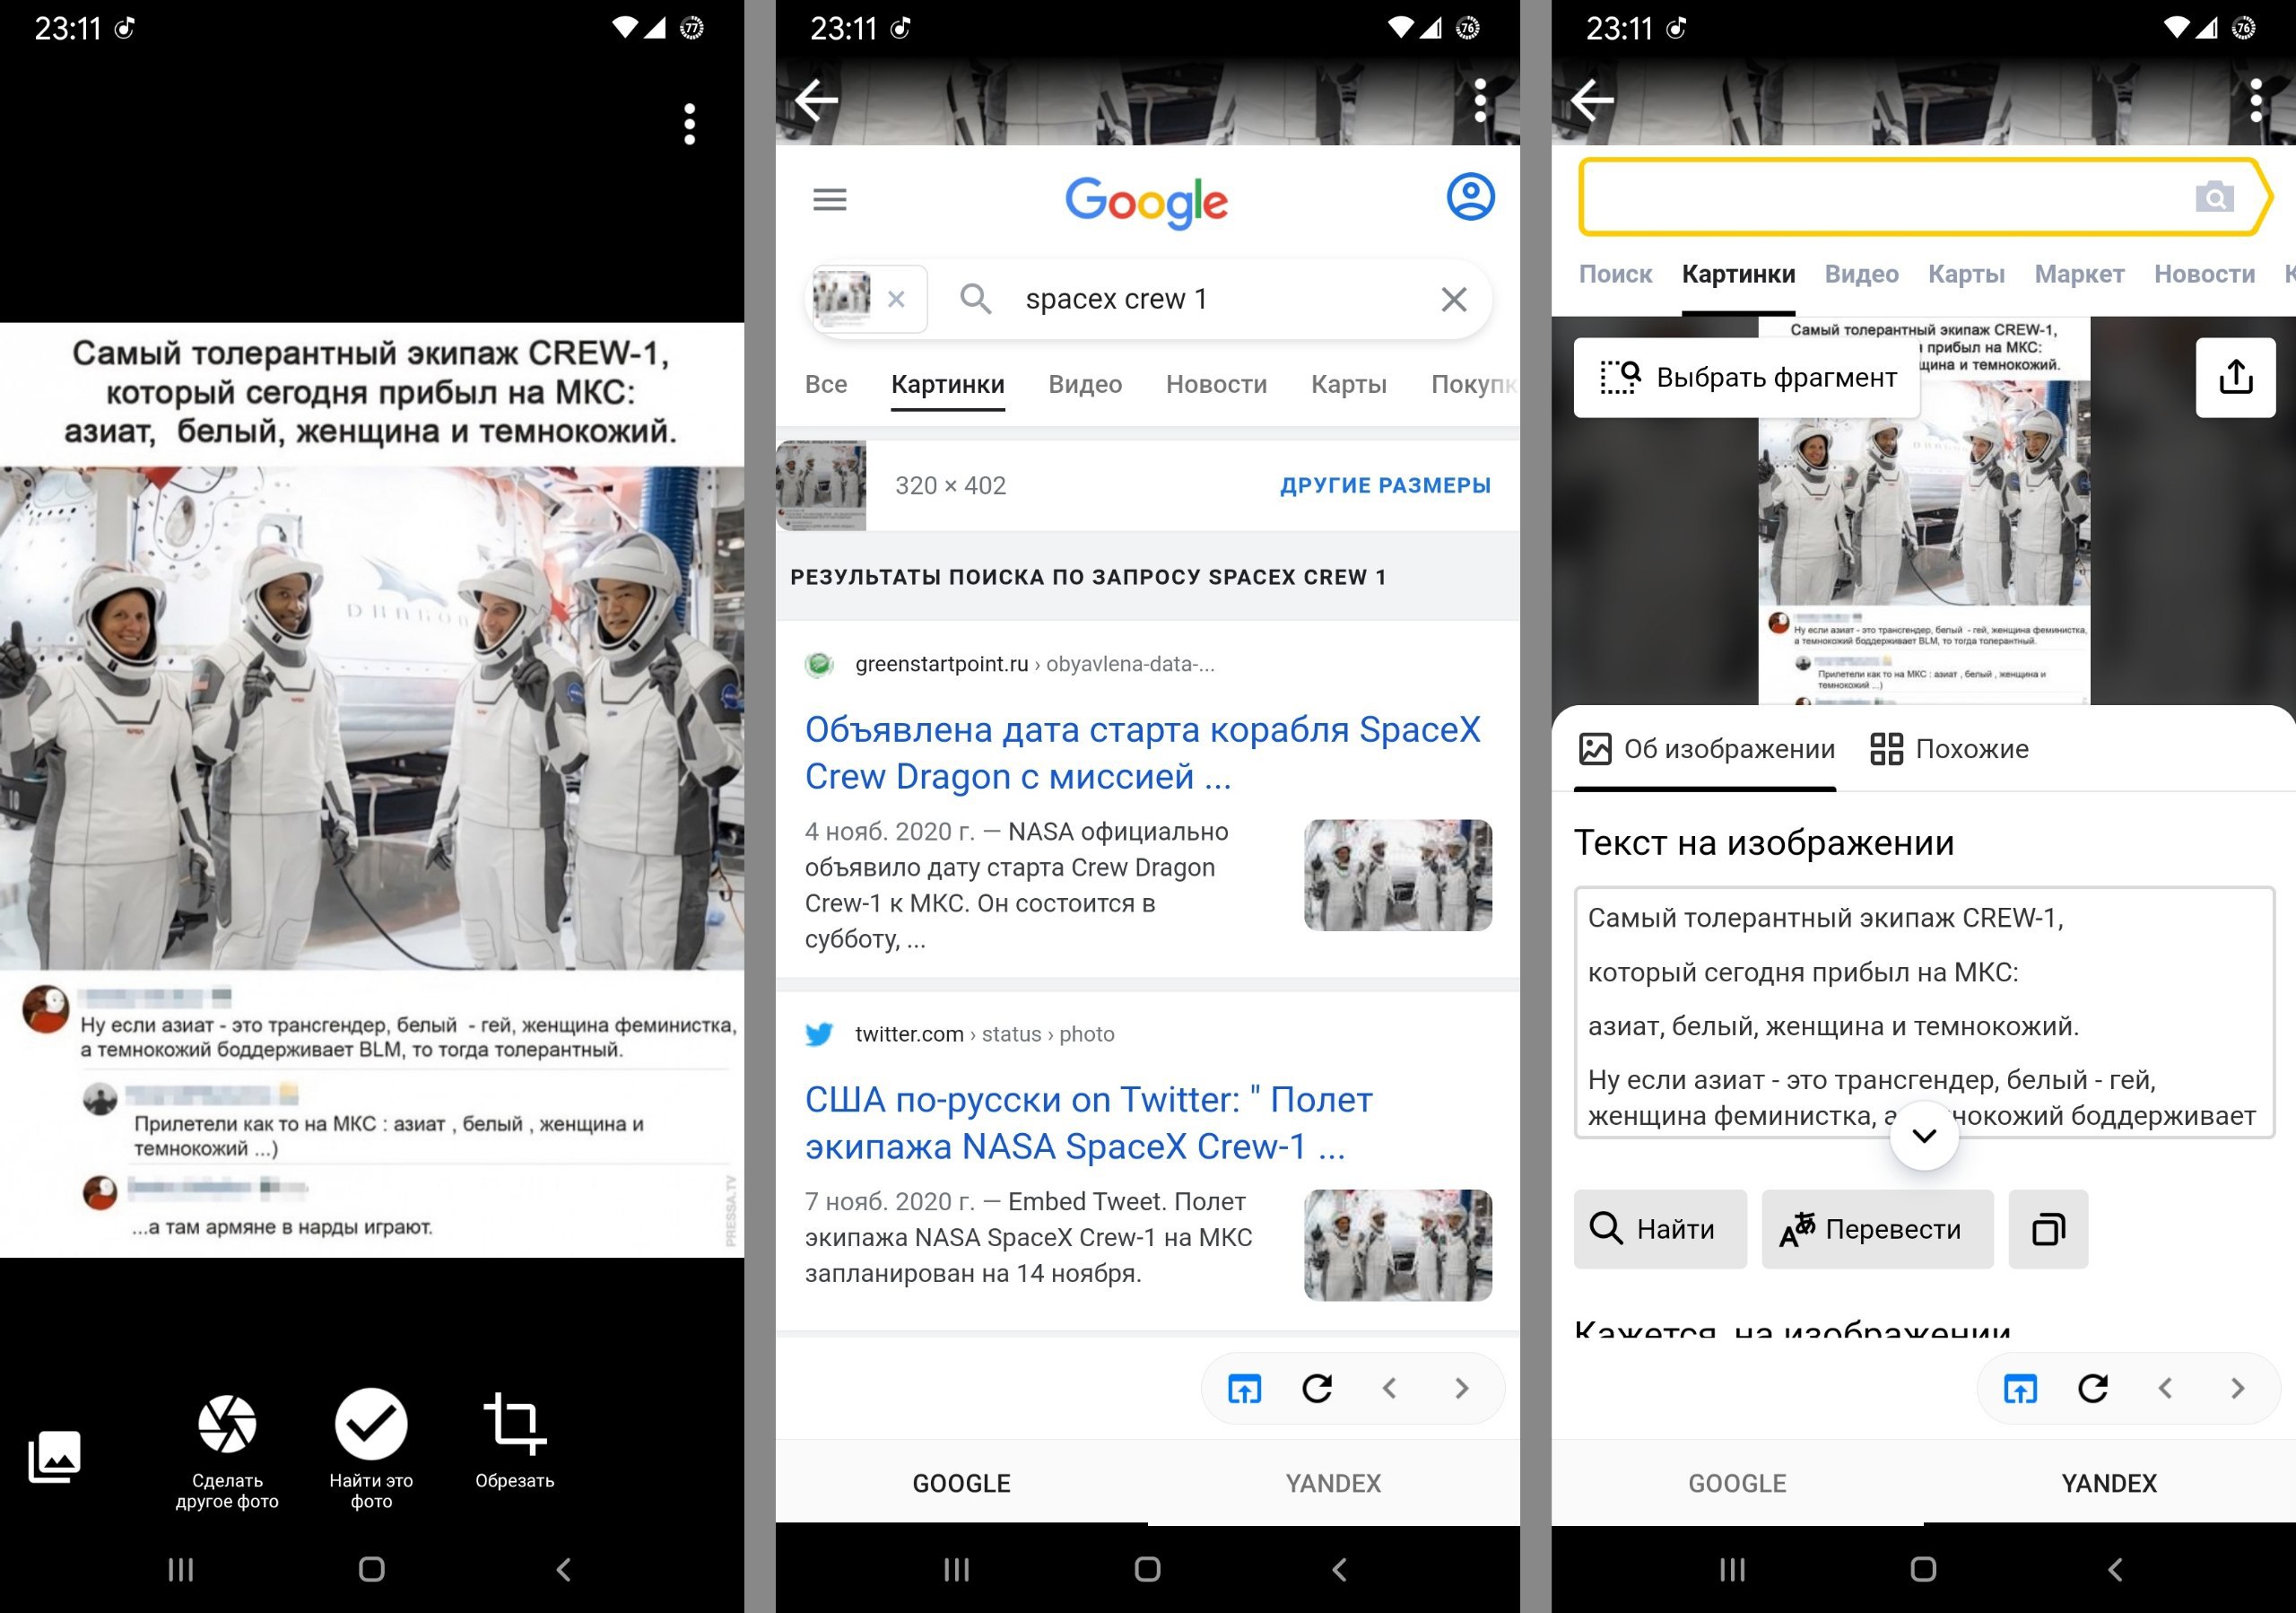
Task: Open 'ДРУГИЕ РАЗМЕРЫ' link
Action: coord(1384,486)
